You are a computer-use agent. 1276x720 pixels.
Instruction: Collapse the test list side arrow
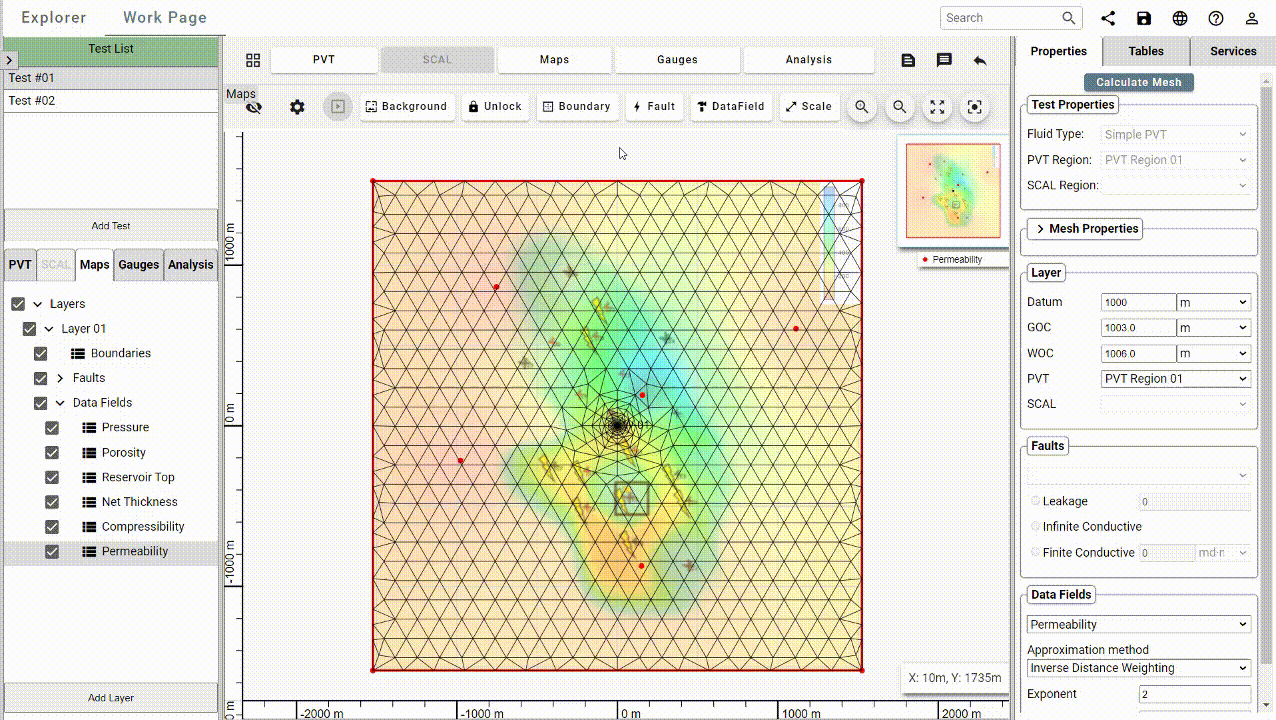coord(10,61)
